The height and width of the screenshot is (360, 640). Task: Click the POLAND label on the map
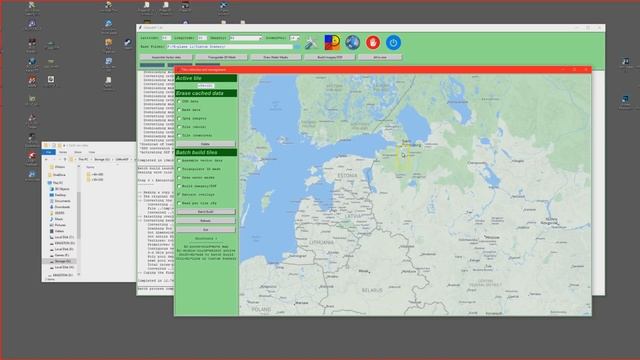point(261,309)
